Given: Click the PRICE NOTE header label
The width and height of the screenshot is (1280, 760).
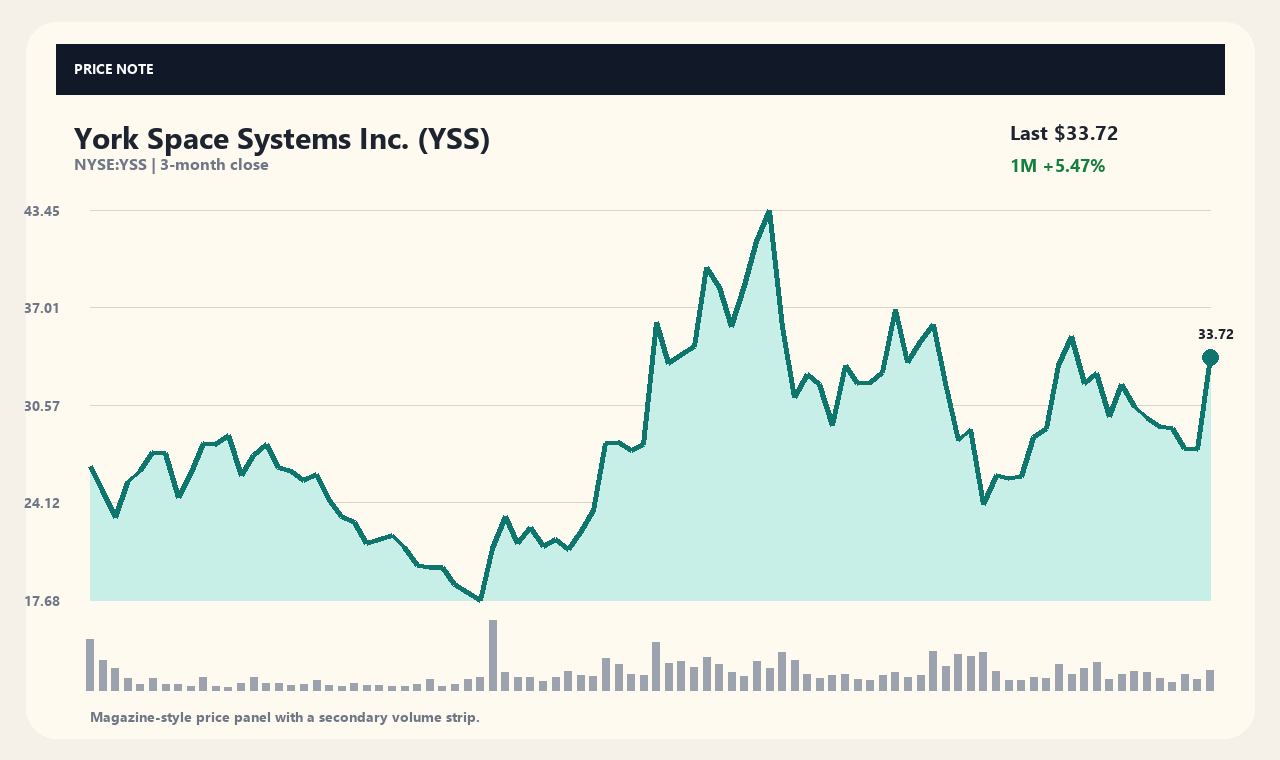Looking at the screenshot, I should [x=114, y=69].
